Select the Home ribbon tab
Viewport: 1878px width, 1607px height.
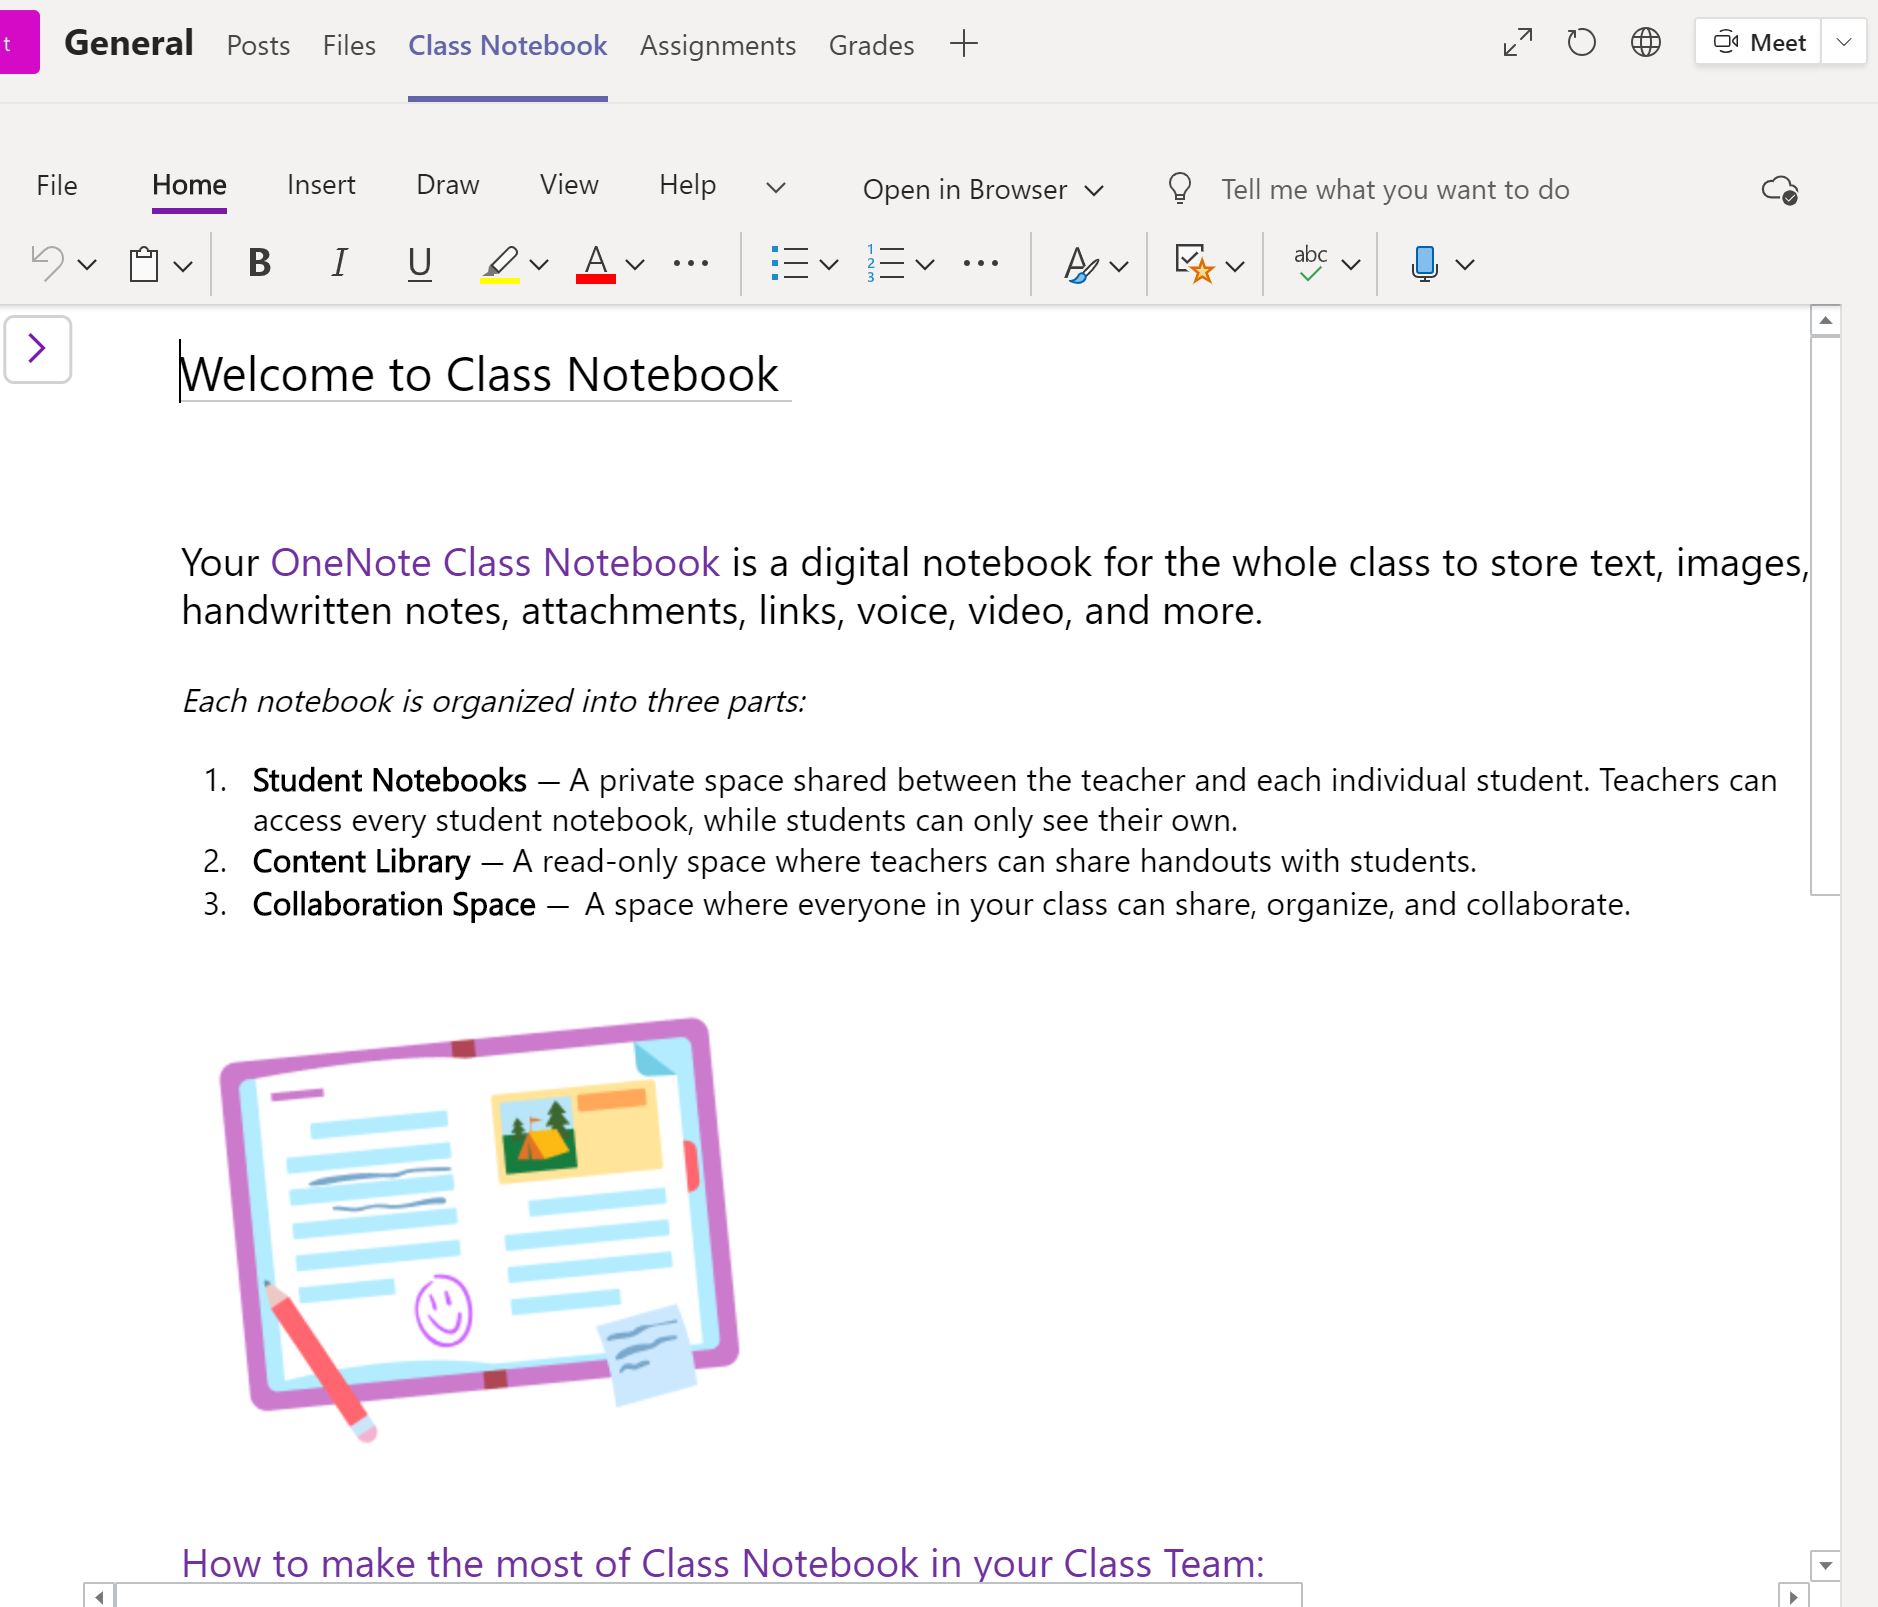click(x=189, y=185)
